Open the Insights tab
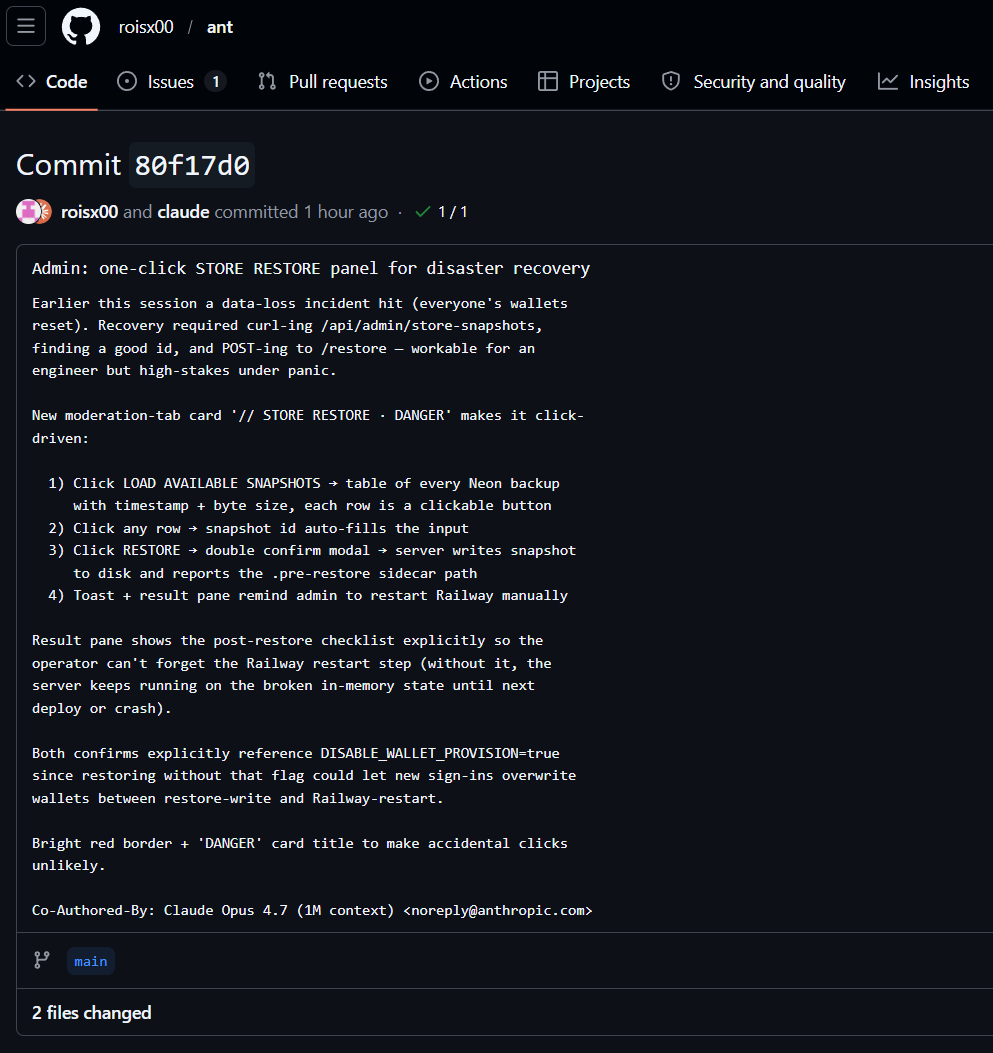Screen dimensions: 993x1053 click(x=924, y=82)
